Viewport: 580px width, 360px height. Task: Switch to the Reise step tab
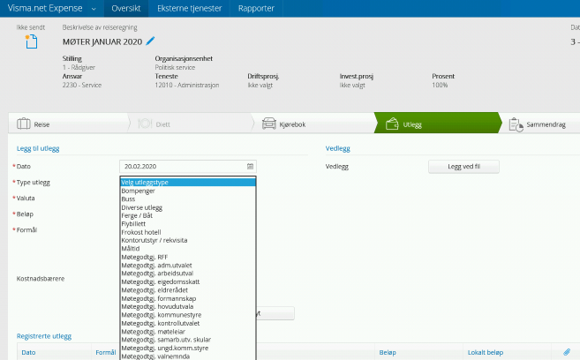tap(68, 124)
